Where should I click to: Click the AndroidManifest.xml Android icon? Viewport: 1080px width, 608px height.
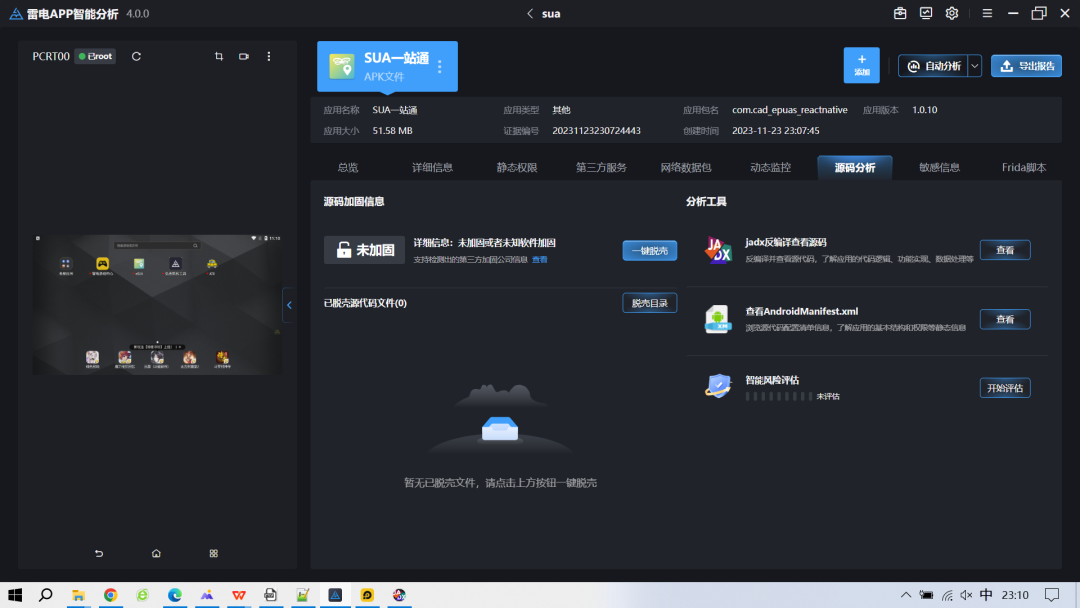click(x=718, y=319)
